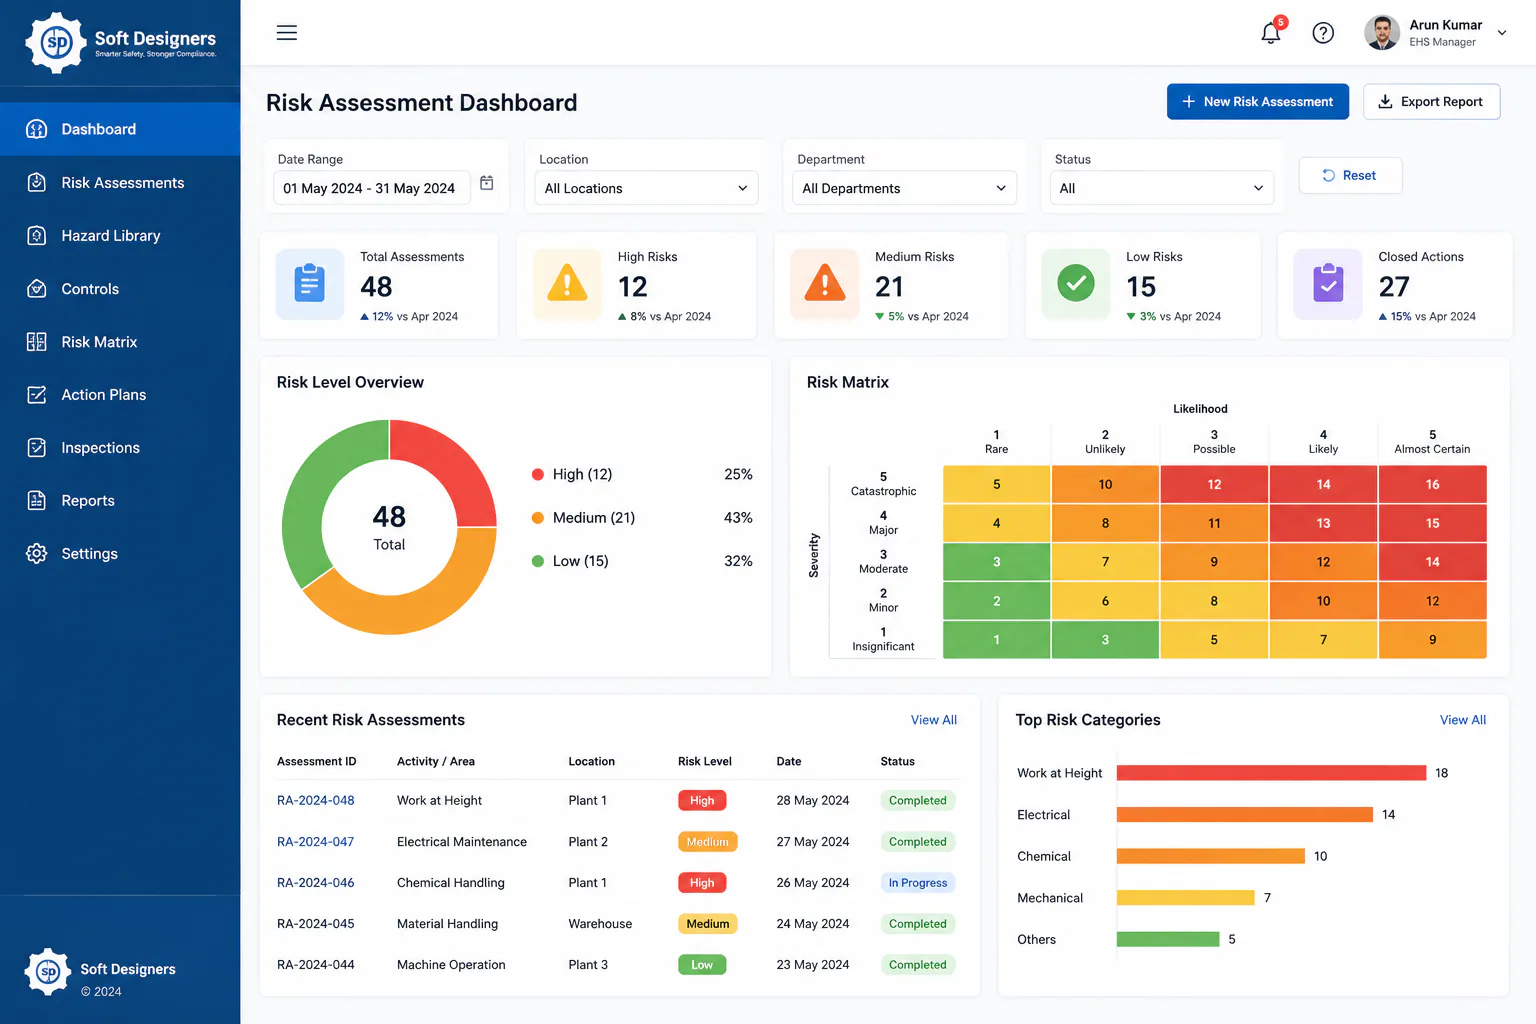Viewport: 1536px width, 1024px height.
Task: Expand the All Departments dropdown
Action: coord(904,188)
